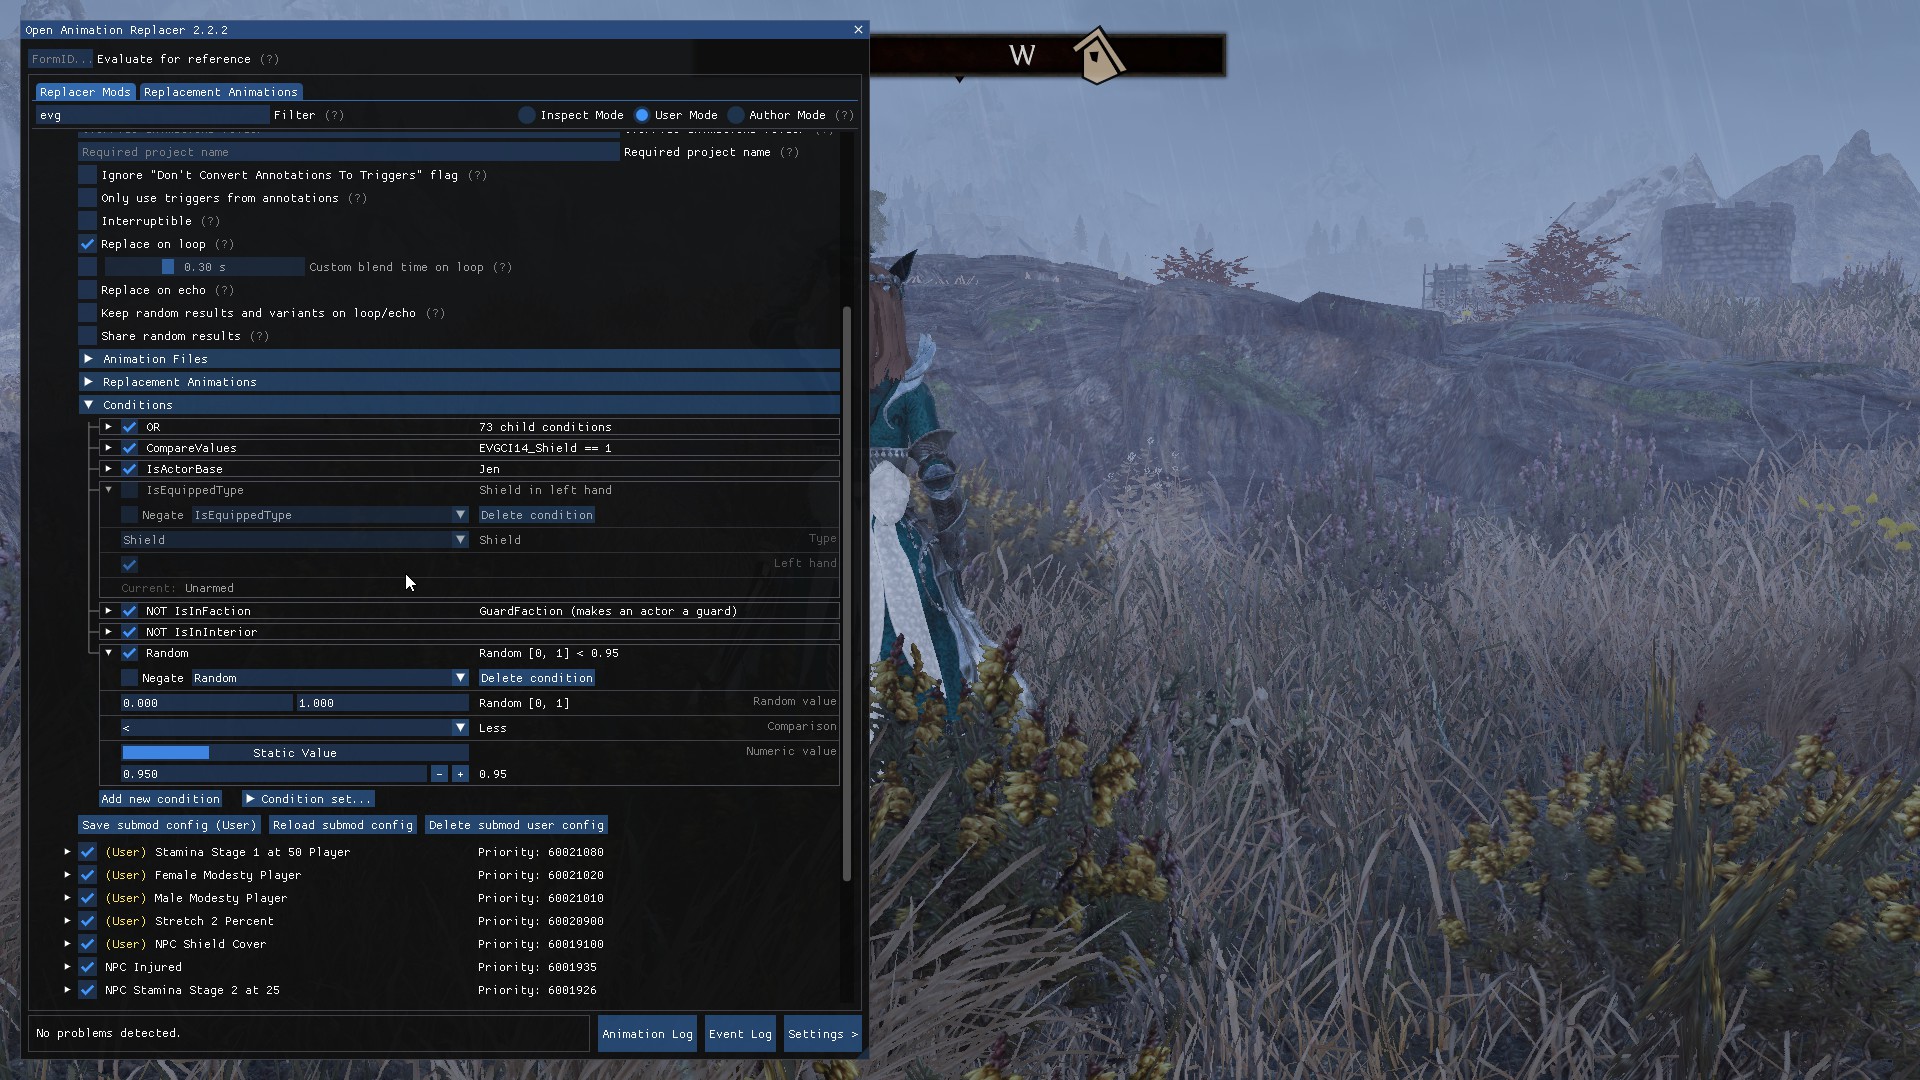Click the minus stepper for 0.95 value

[439, 774]
